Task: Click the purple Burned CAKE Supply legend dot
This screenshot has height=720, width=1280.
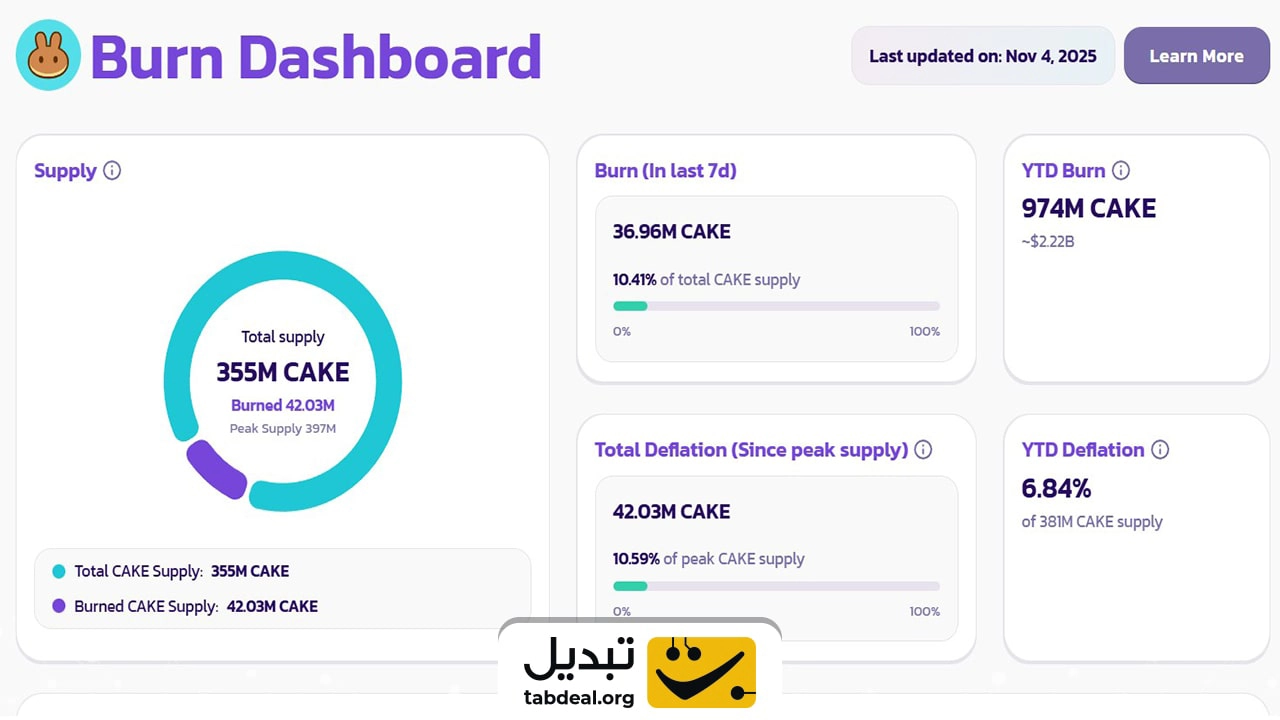Action: 58,606
